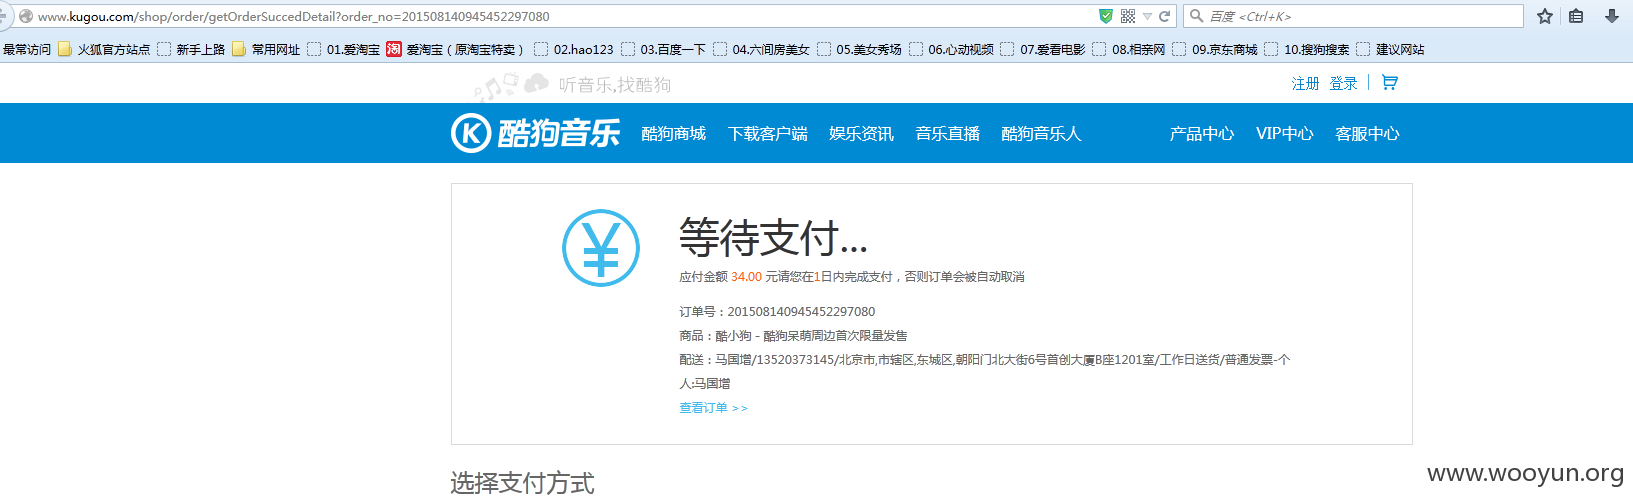The width and height of the screenshot is (1633, 502).
Task: Open the bookmarks list icon
Action: pyautogui.click(x=1577, y=16)
